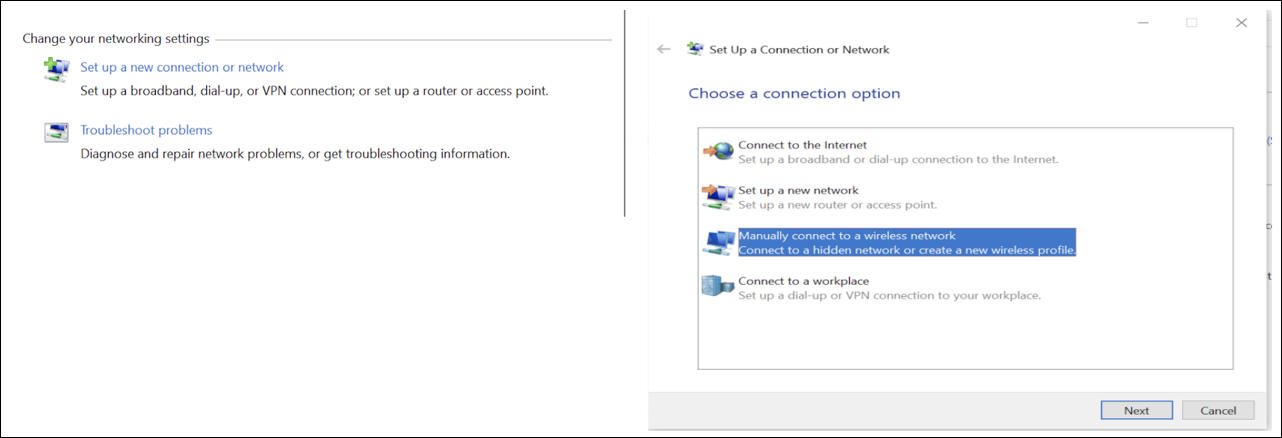1282x438 pixels.
Task: Click the monitor icon for Manually connect wireless
Action: (718, 243)
